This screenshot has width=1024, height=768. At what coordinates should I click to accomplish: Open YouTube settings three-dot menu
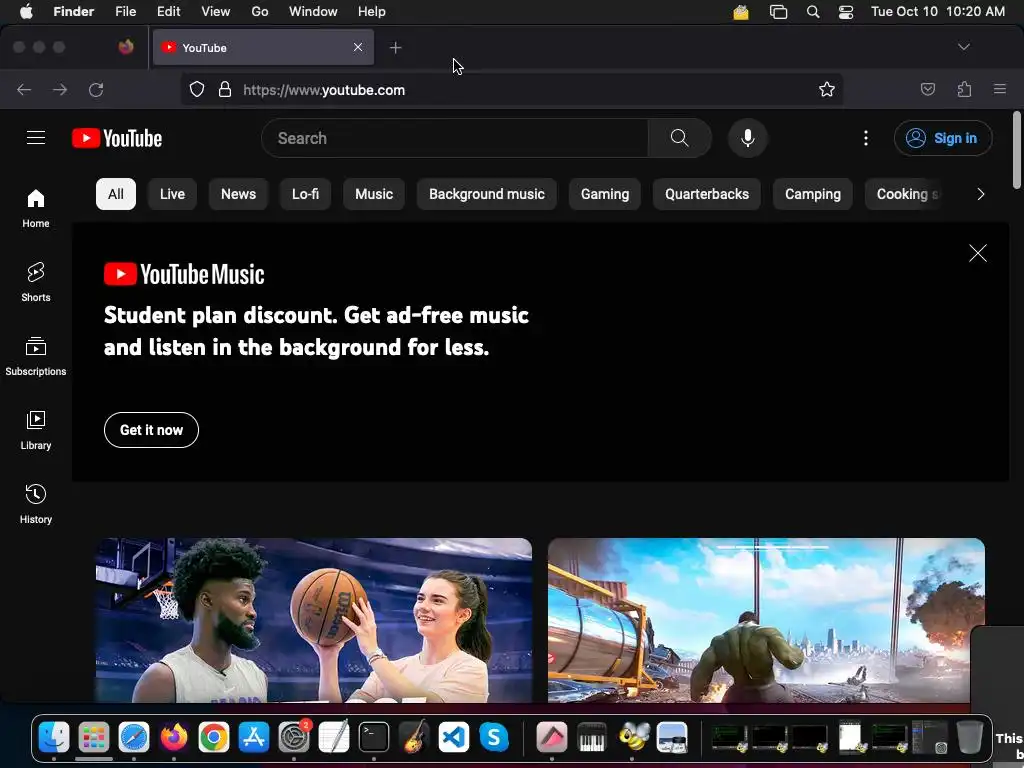(x=866, y=138)
